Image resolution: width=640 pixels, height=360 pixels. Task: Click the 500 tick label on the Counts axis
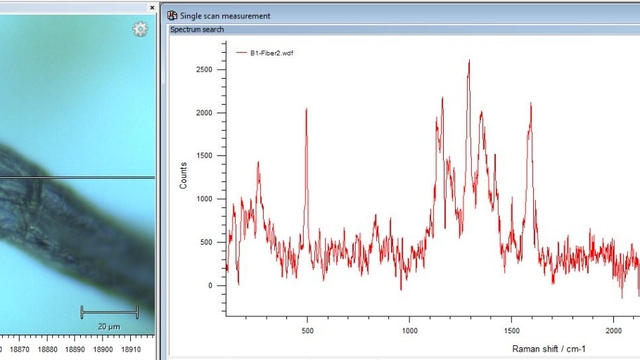pos(206,242)
